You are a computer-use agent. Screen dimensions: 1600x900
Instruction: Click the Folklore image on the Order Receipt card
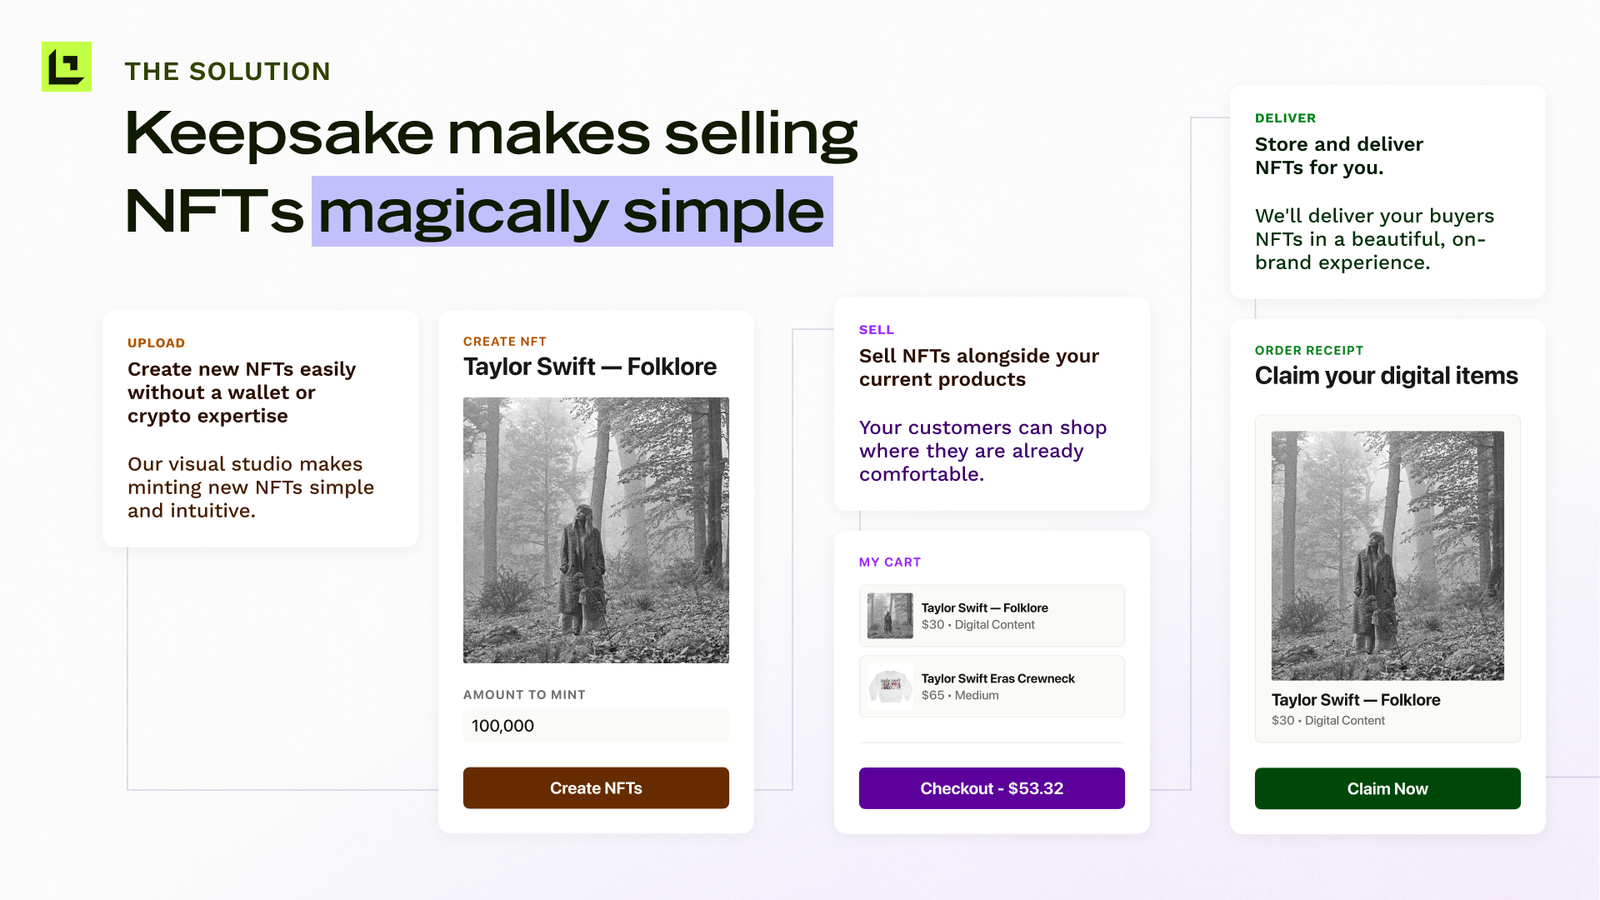1386,554
